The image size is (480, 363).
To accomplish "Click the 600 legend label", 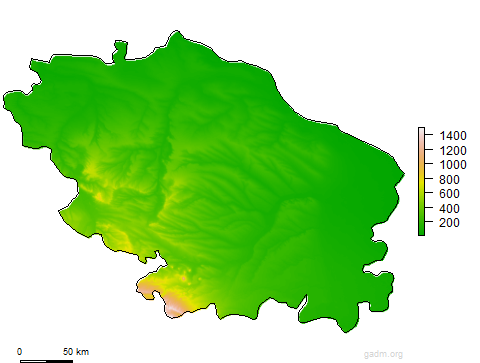I will pyautogui.click(x=449, y=194).
